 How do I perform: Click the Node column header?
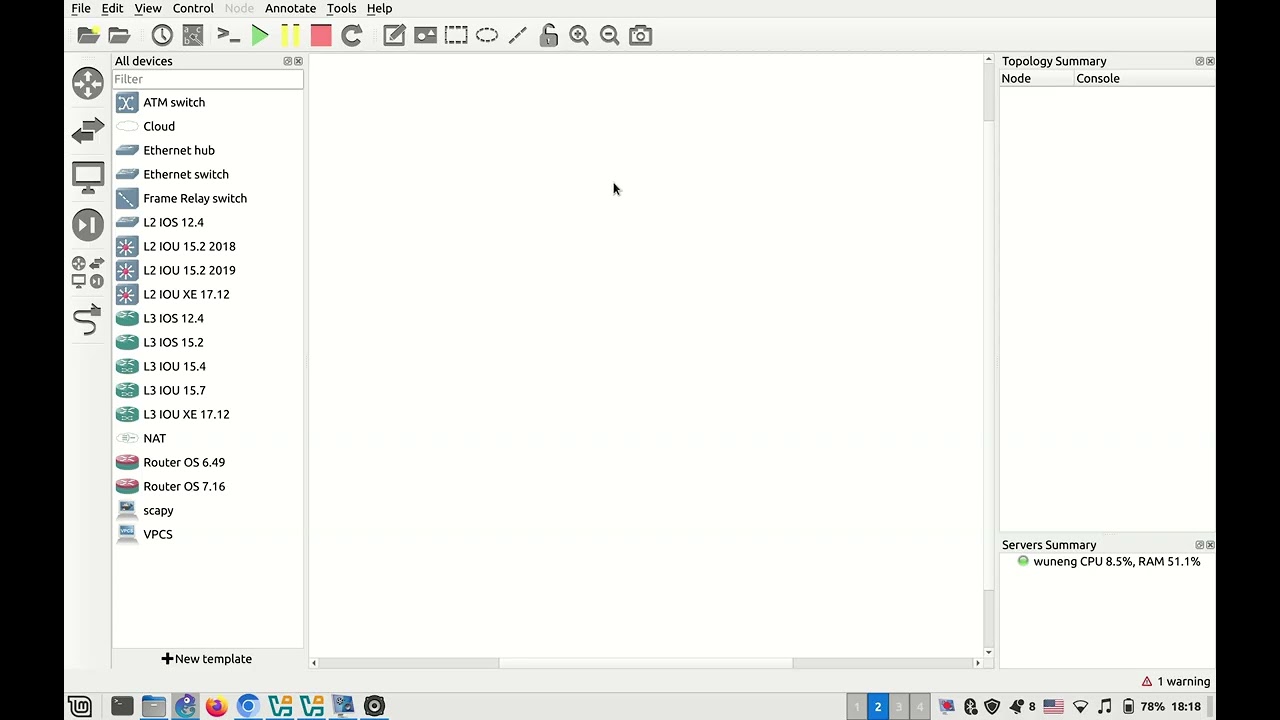[x=1037, y=78]
